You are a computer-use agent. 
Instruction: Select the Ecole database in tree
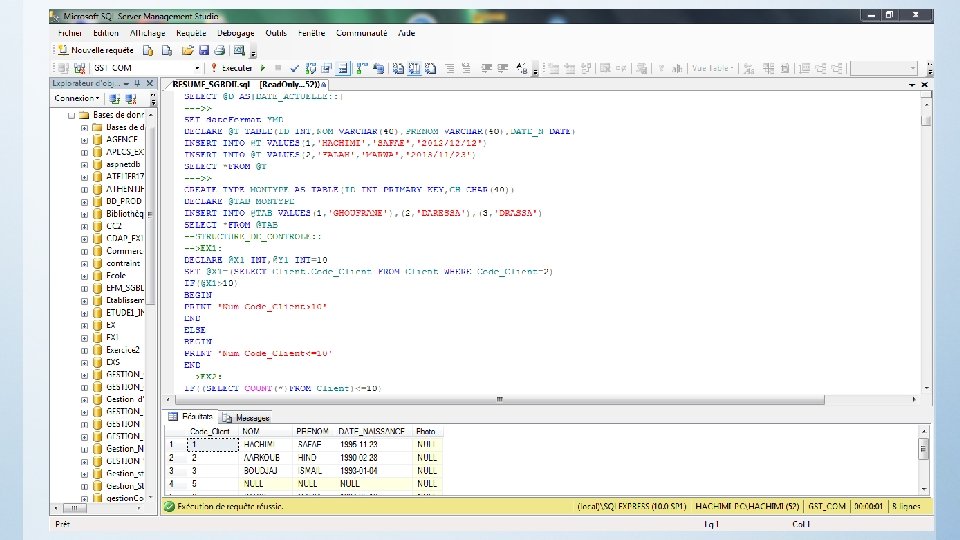pos(115,275)
